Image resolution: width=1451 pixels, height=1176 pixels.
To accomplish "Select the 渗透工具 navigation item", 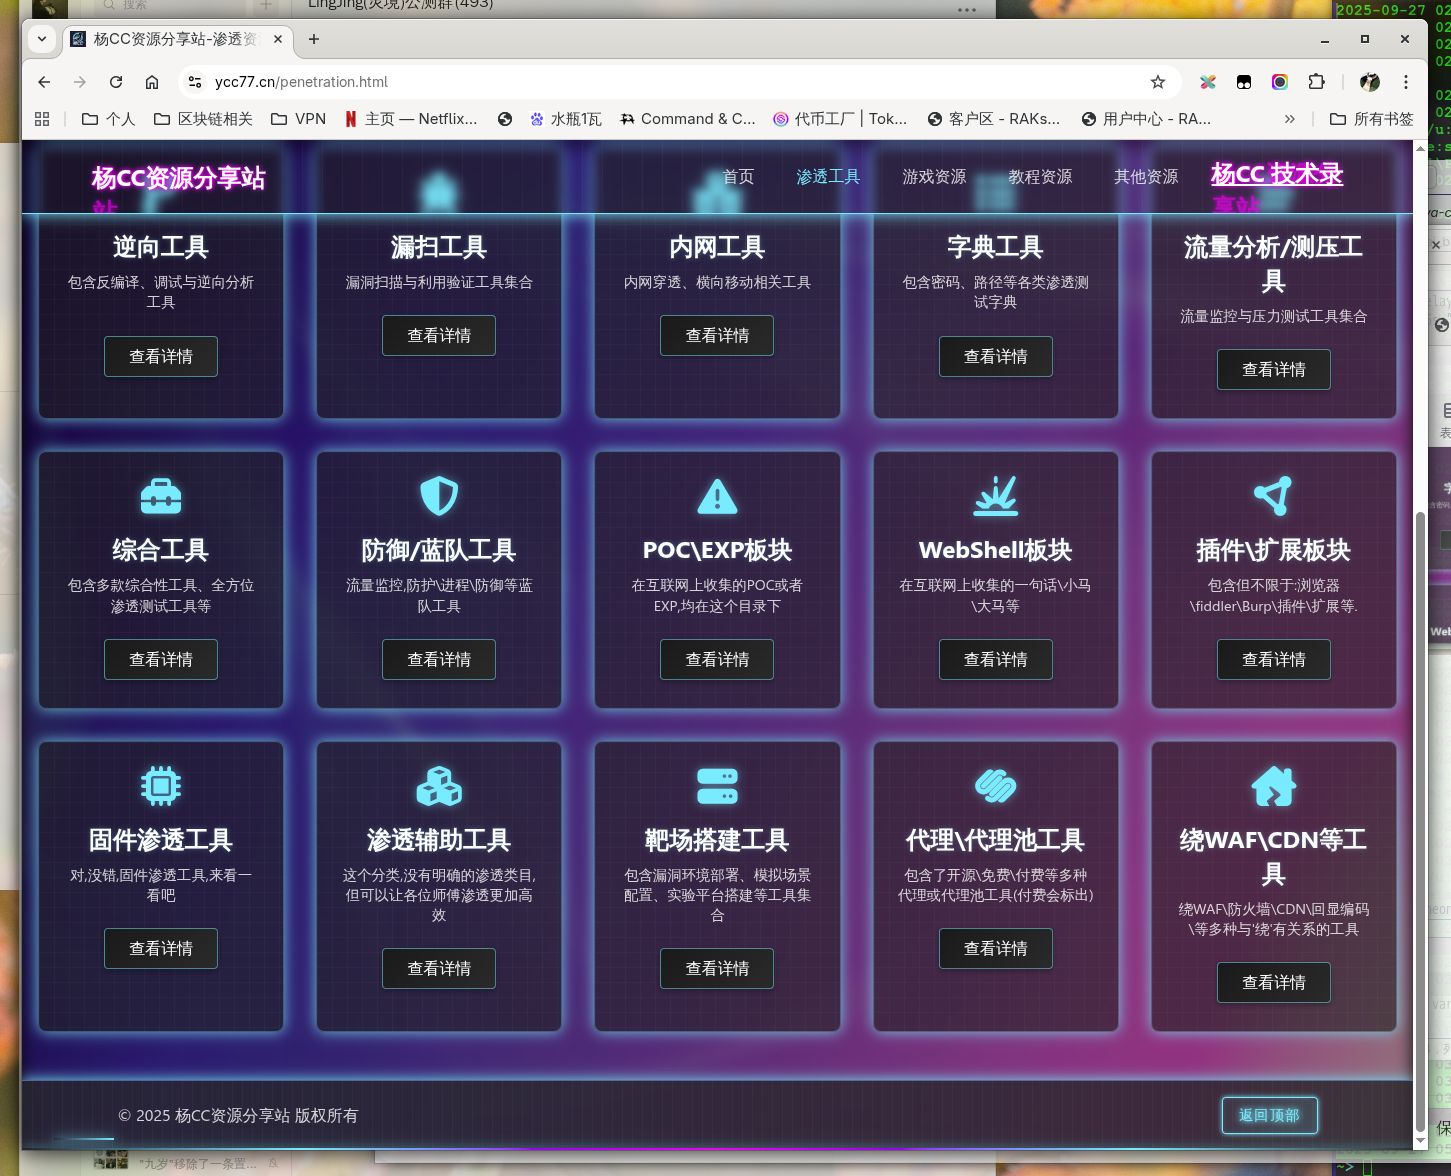I will 828,177.
